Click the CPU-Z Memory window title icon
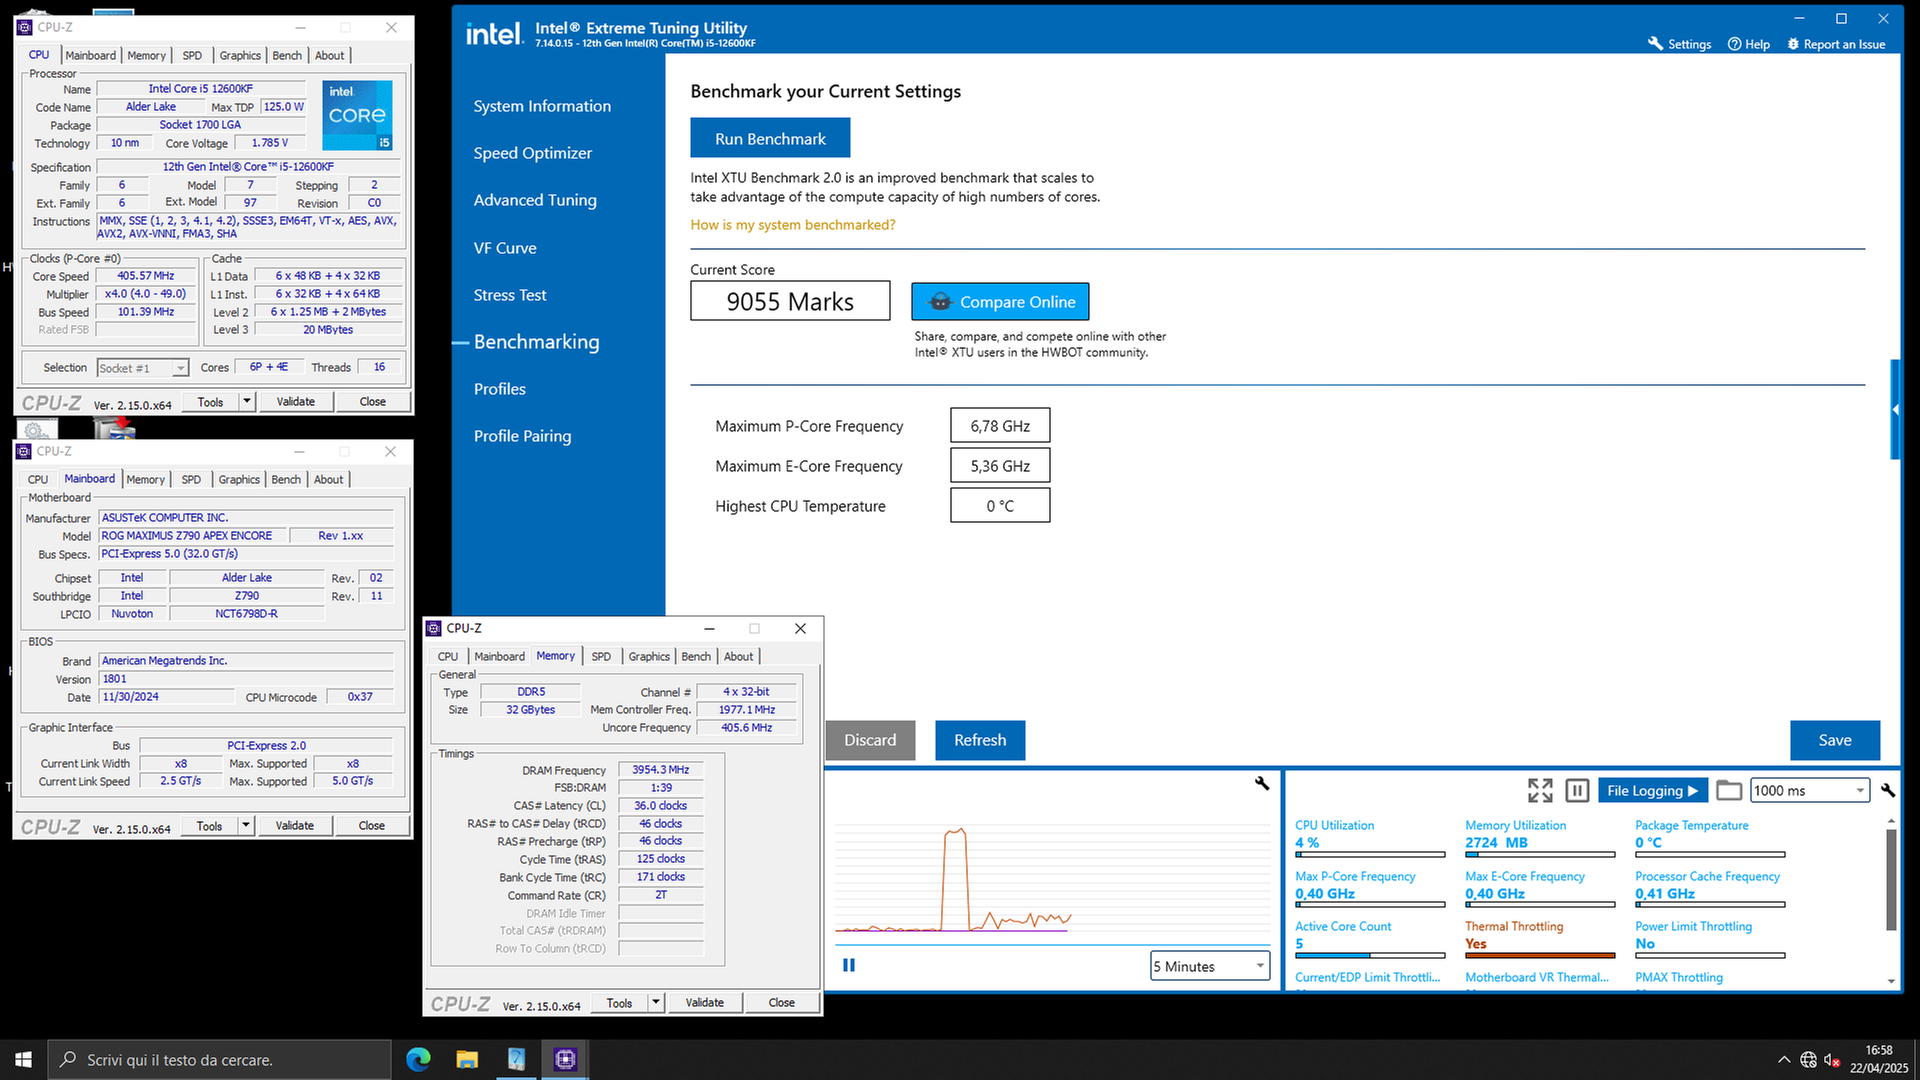This screenshot has width=1920, height=1080. 434,628
